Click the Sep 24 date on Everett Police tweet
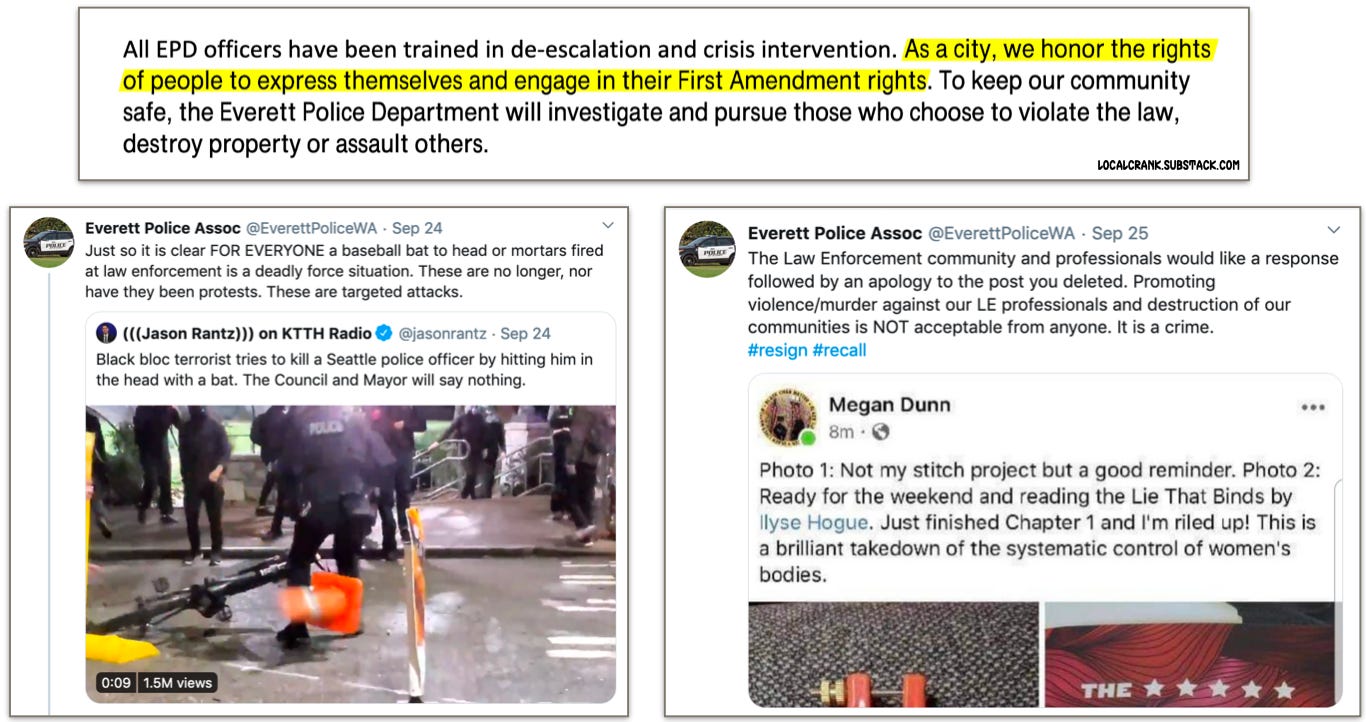 point(418,228)
